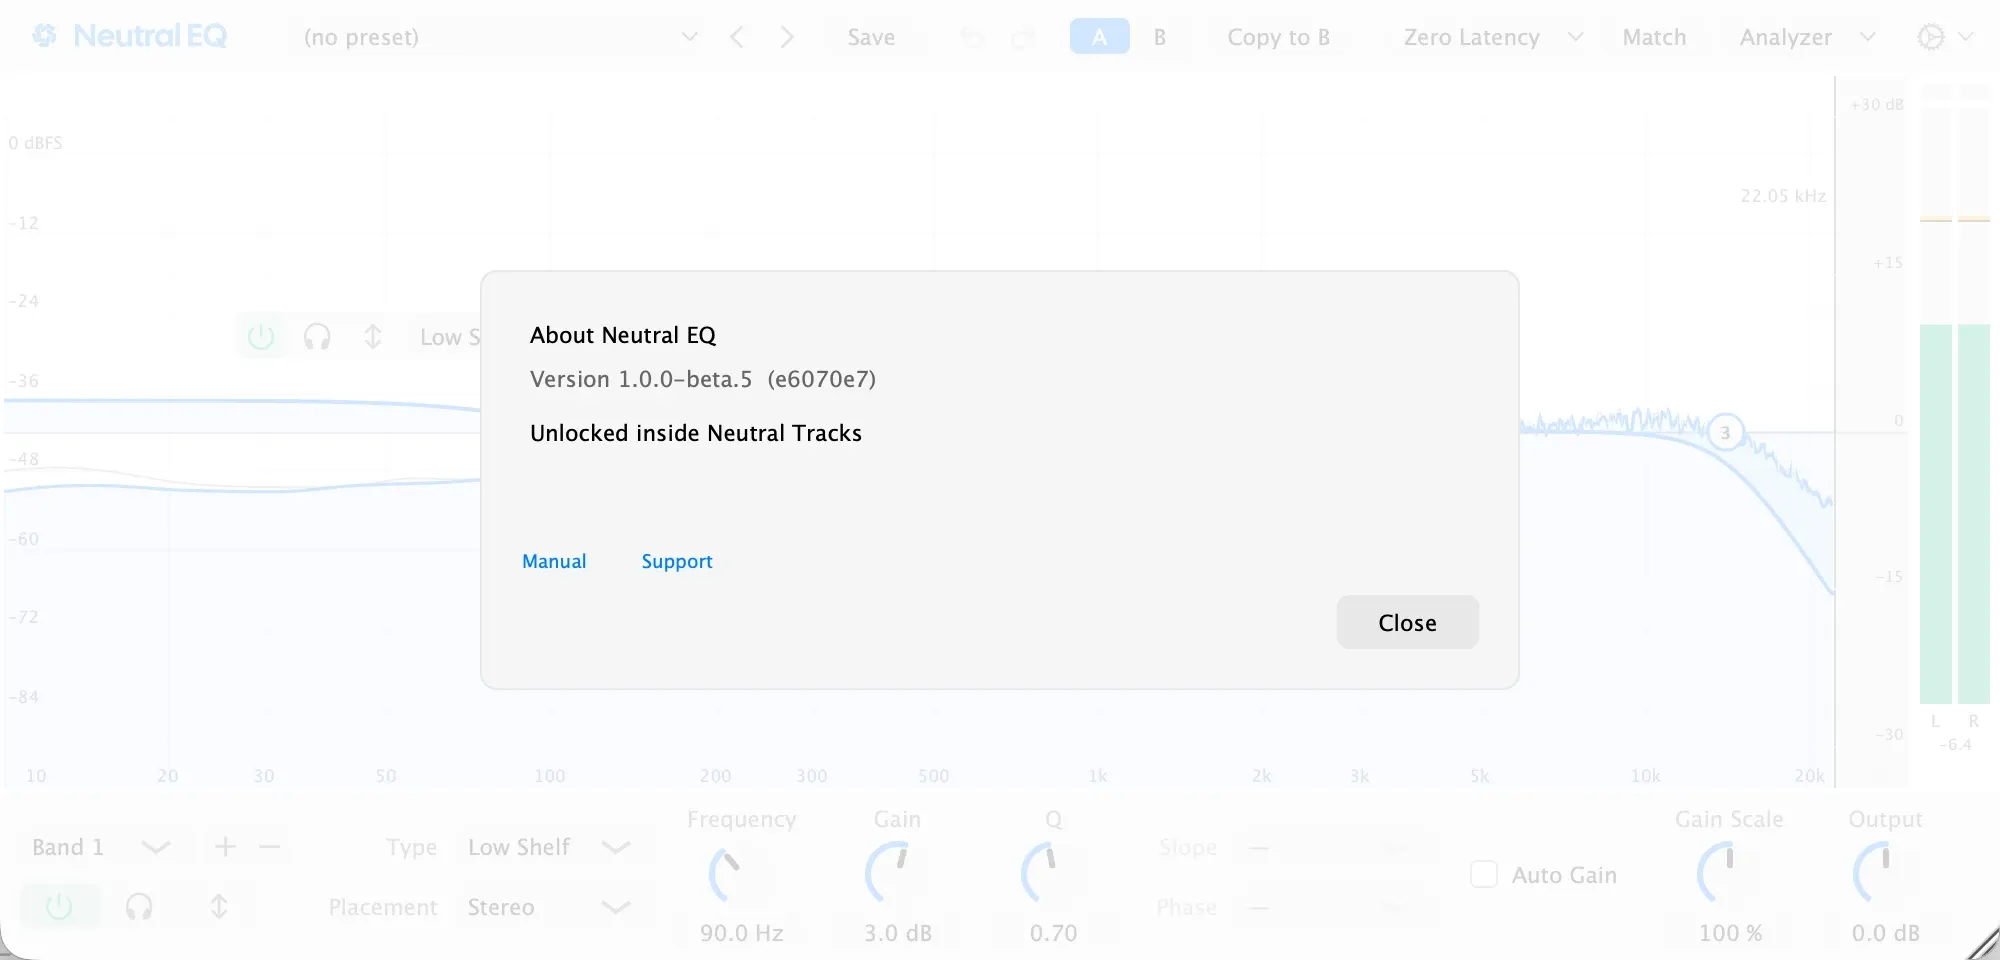Remove band with the minus icon
The height and width of the screenshot is (960, 2000).
click(x=269, y=847)
